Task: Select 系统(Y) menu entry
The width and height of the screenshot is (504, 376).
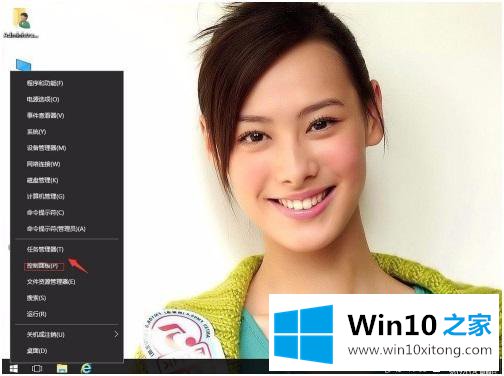Action: pyautogui.click(x=67, y=132)
